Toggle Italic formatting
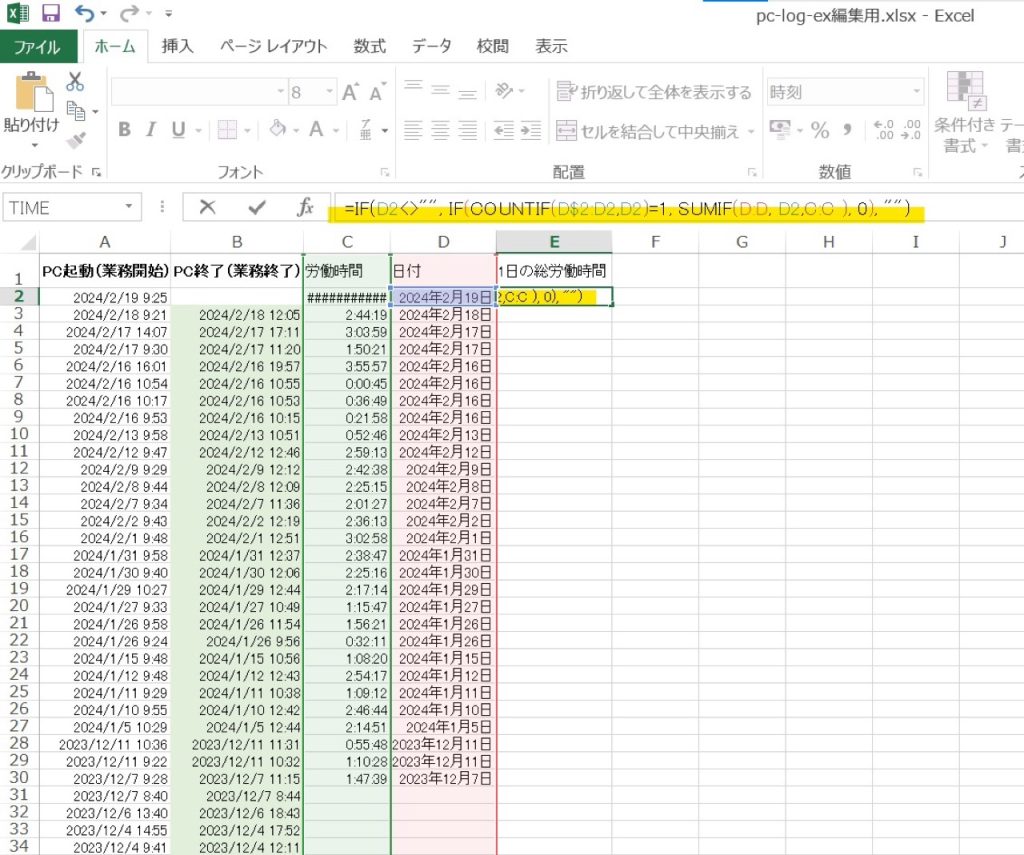The width and height of the screenshot is (1024, 855). [x=151, y=130]
